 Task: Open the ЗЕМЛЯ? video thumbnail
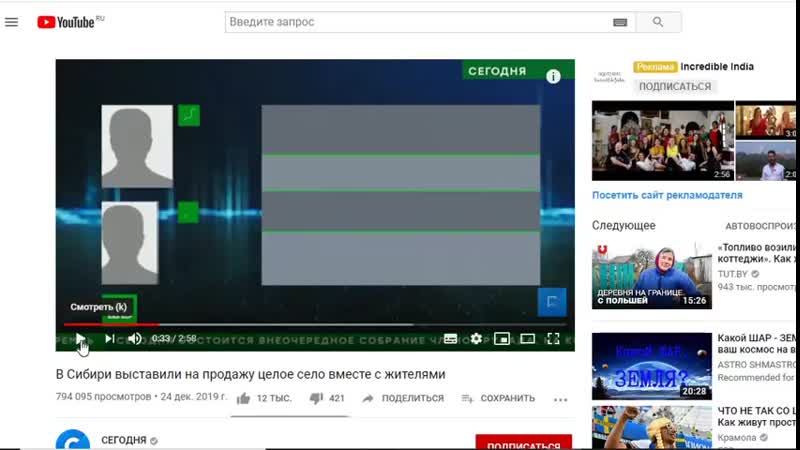point(652,366)
